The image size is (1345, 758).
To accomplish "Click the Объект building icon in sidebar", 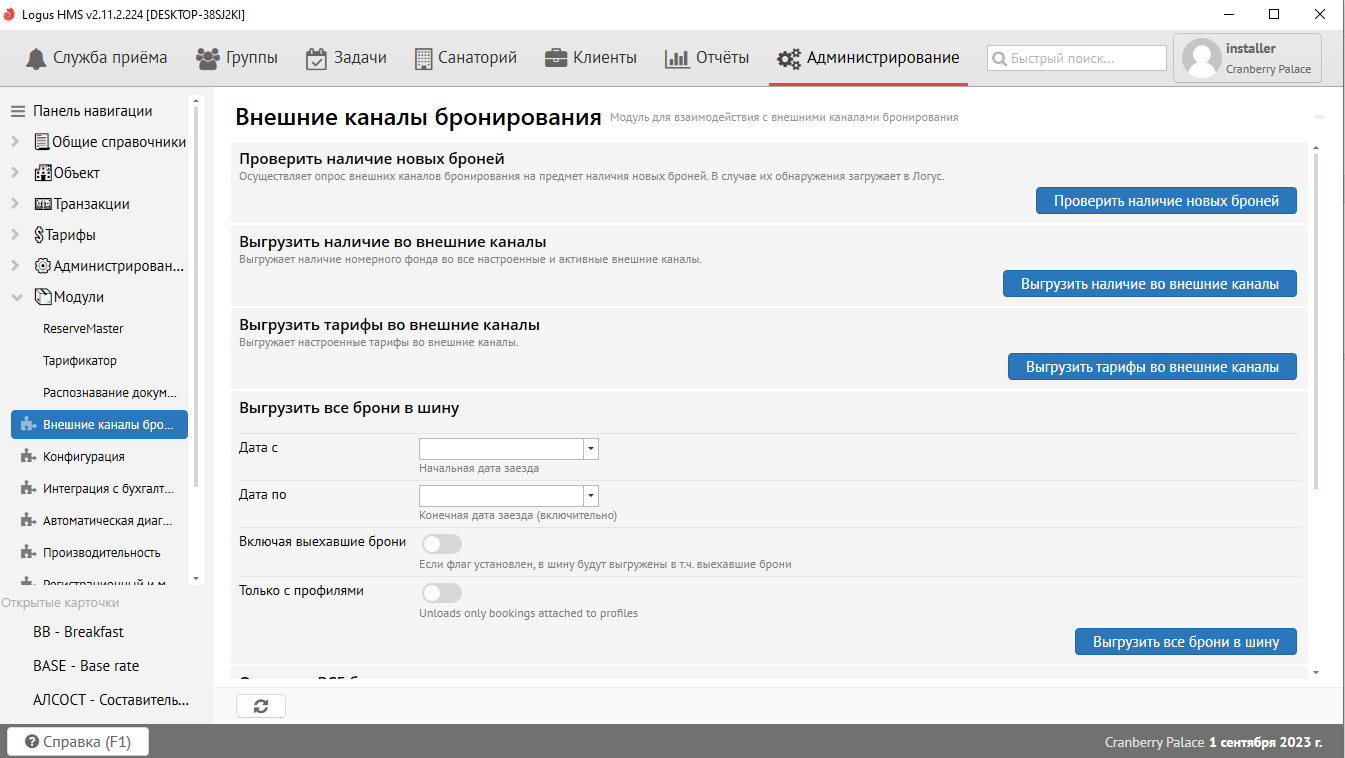I will pos(42,173).
